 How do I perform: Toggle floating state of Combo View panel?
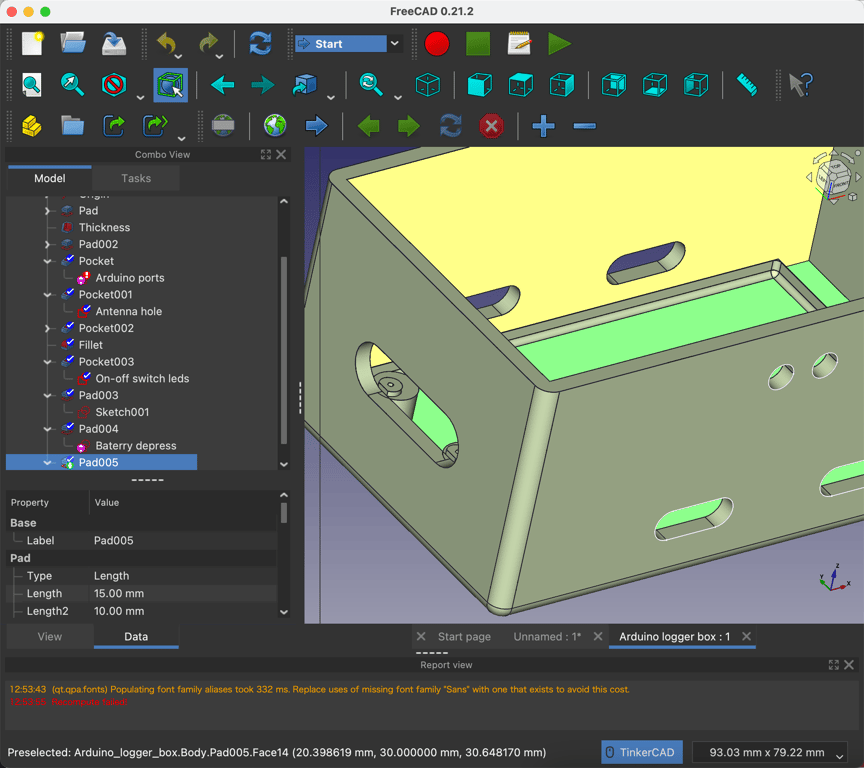265,155
